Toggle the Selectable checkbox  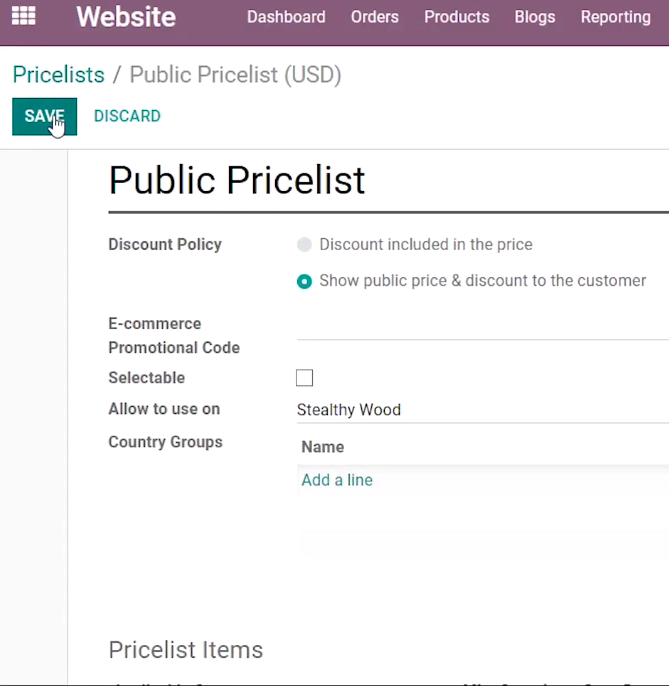305,378
